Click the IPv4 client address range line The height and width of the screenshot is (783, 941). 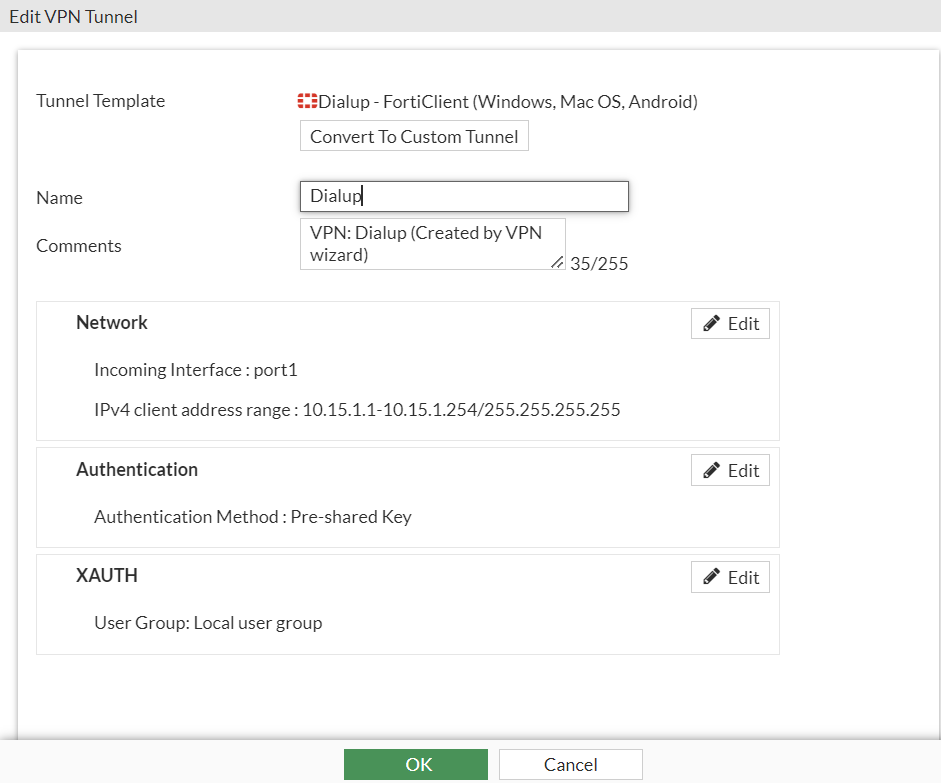pos(357,410)
